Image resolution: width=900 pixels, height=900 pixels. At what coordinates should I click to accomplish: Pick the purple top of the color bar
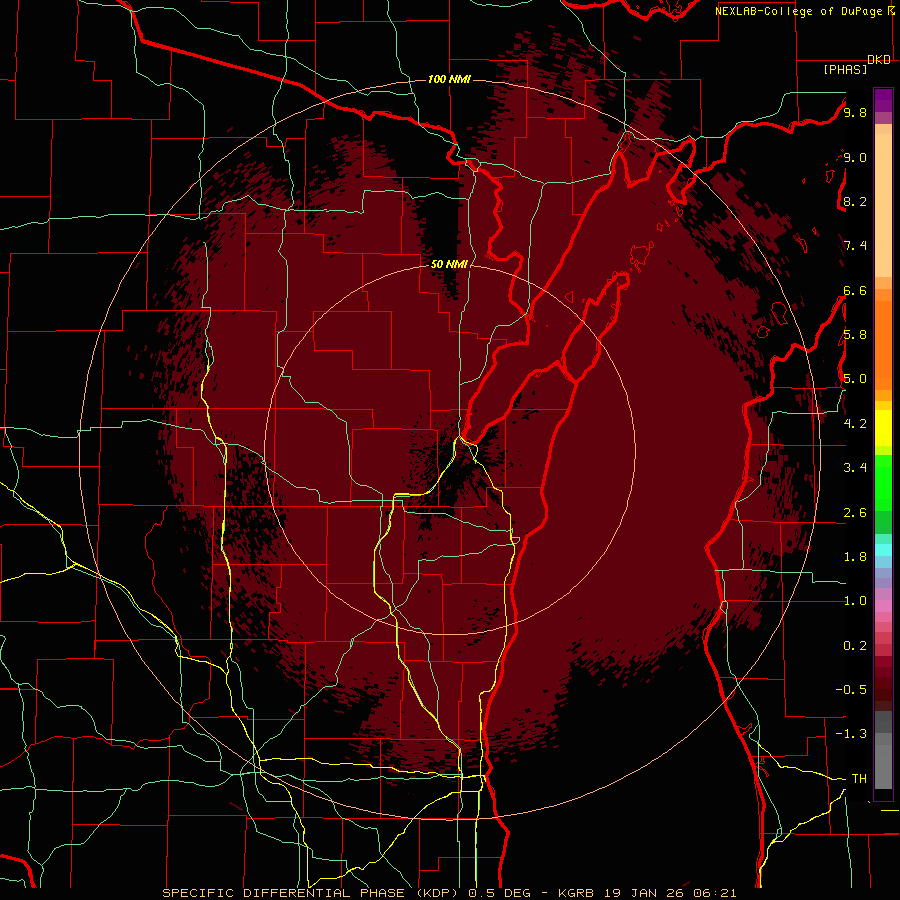(883, 100)
